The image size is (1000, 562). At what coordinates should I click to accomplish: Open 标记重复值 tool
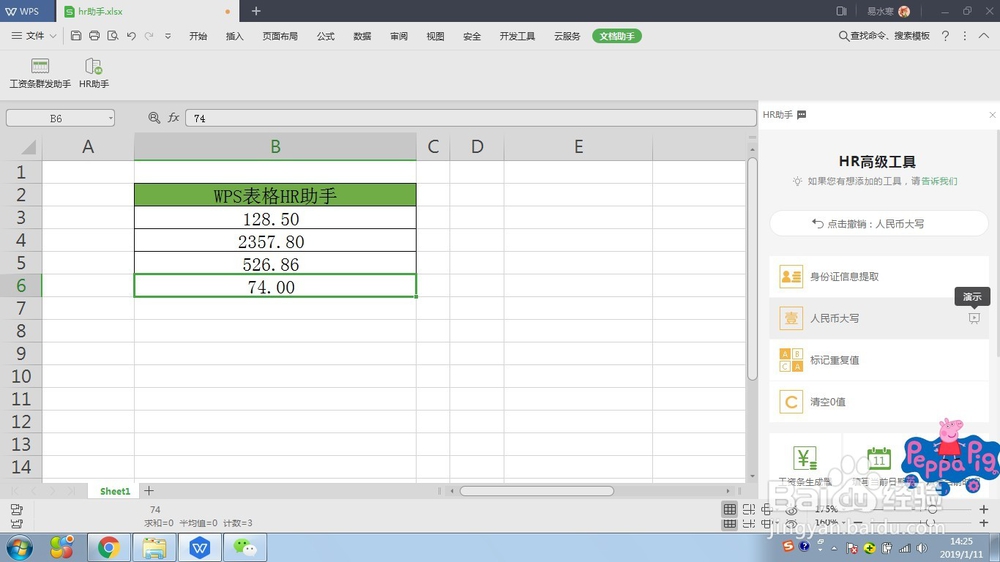click(x=879, y=360)
